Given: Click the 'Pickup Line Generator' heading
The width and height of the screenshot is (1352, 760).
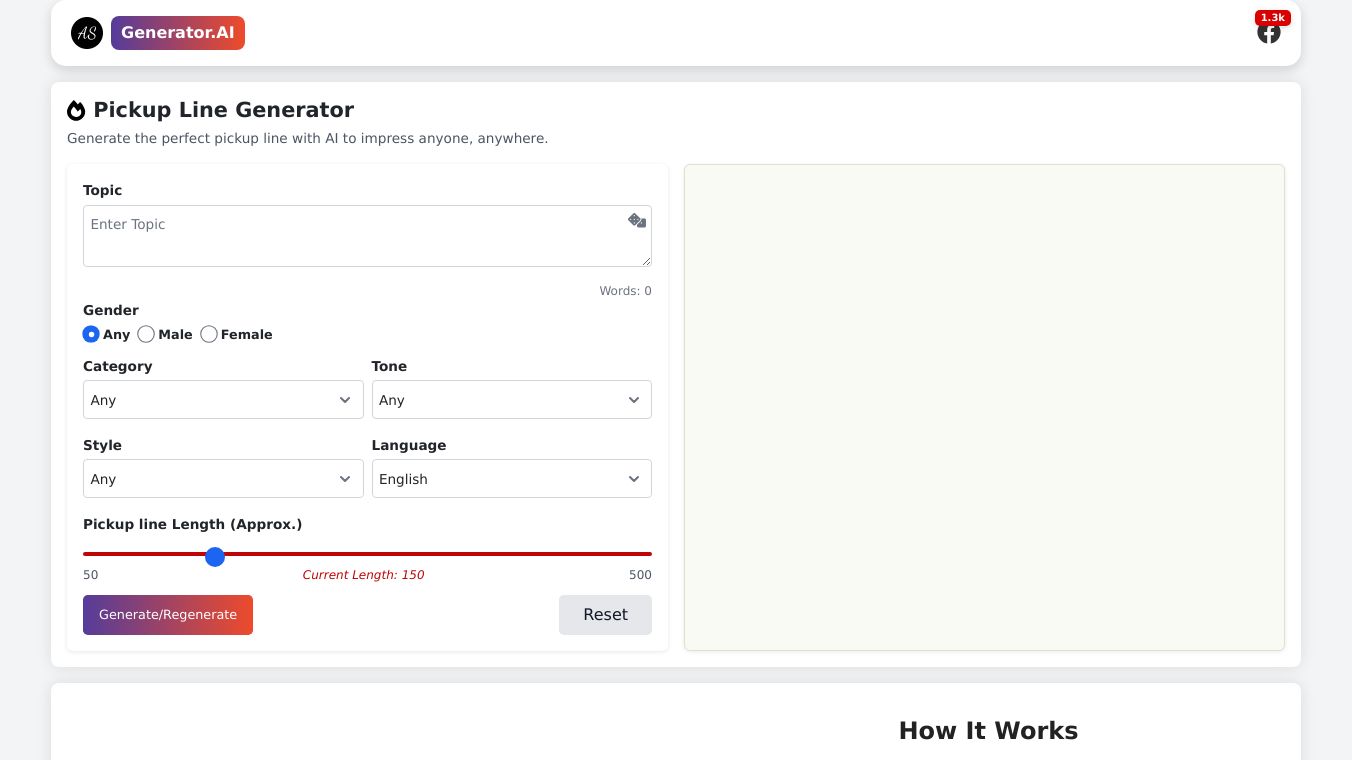Looking at the screenshot, I should 223,110.
